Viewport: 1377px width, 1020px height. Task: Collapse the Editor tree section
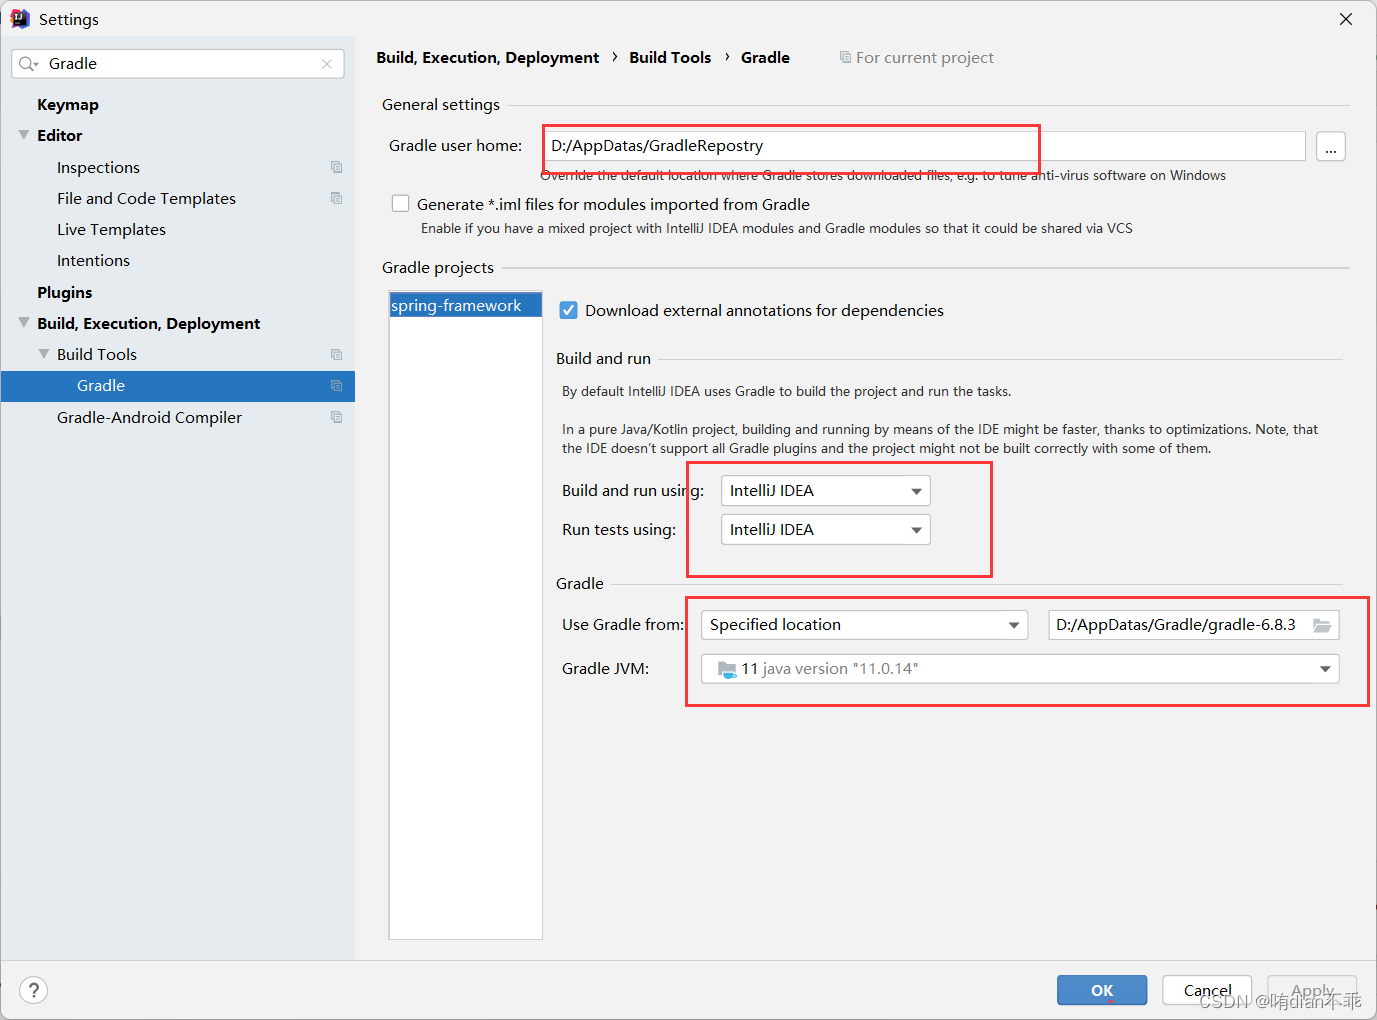(24, 135)
